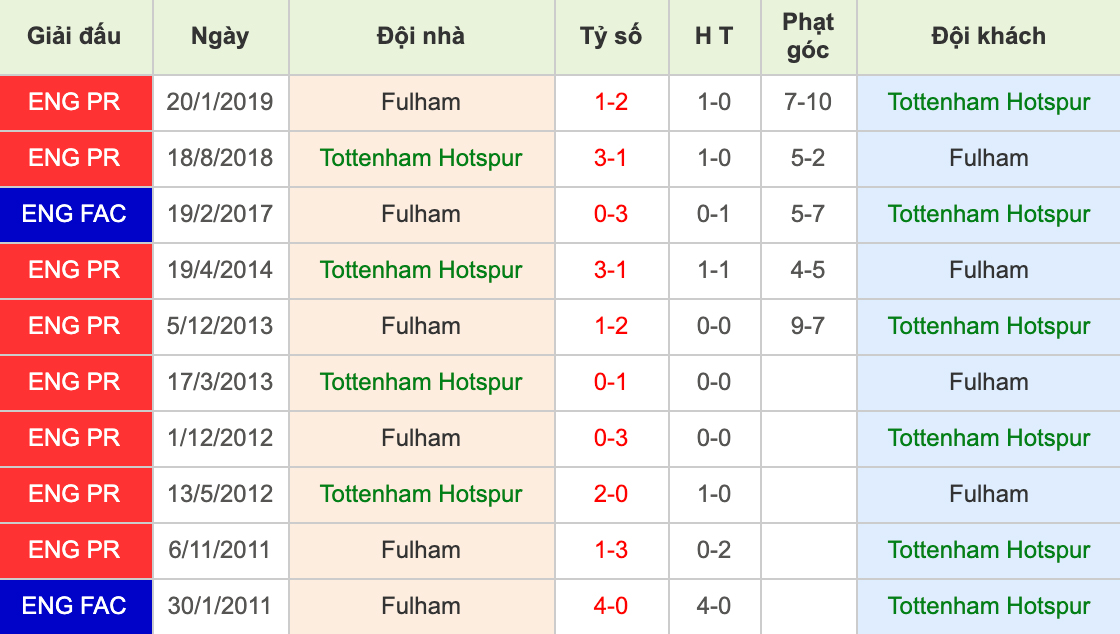The width and height of the screenshot is (1120, 634).
Task: Click Tottenham Hotspur away team on 5/12/2013
Action: (x=988, y=326)
